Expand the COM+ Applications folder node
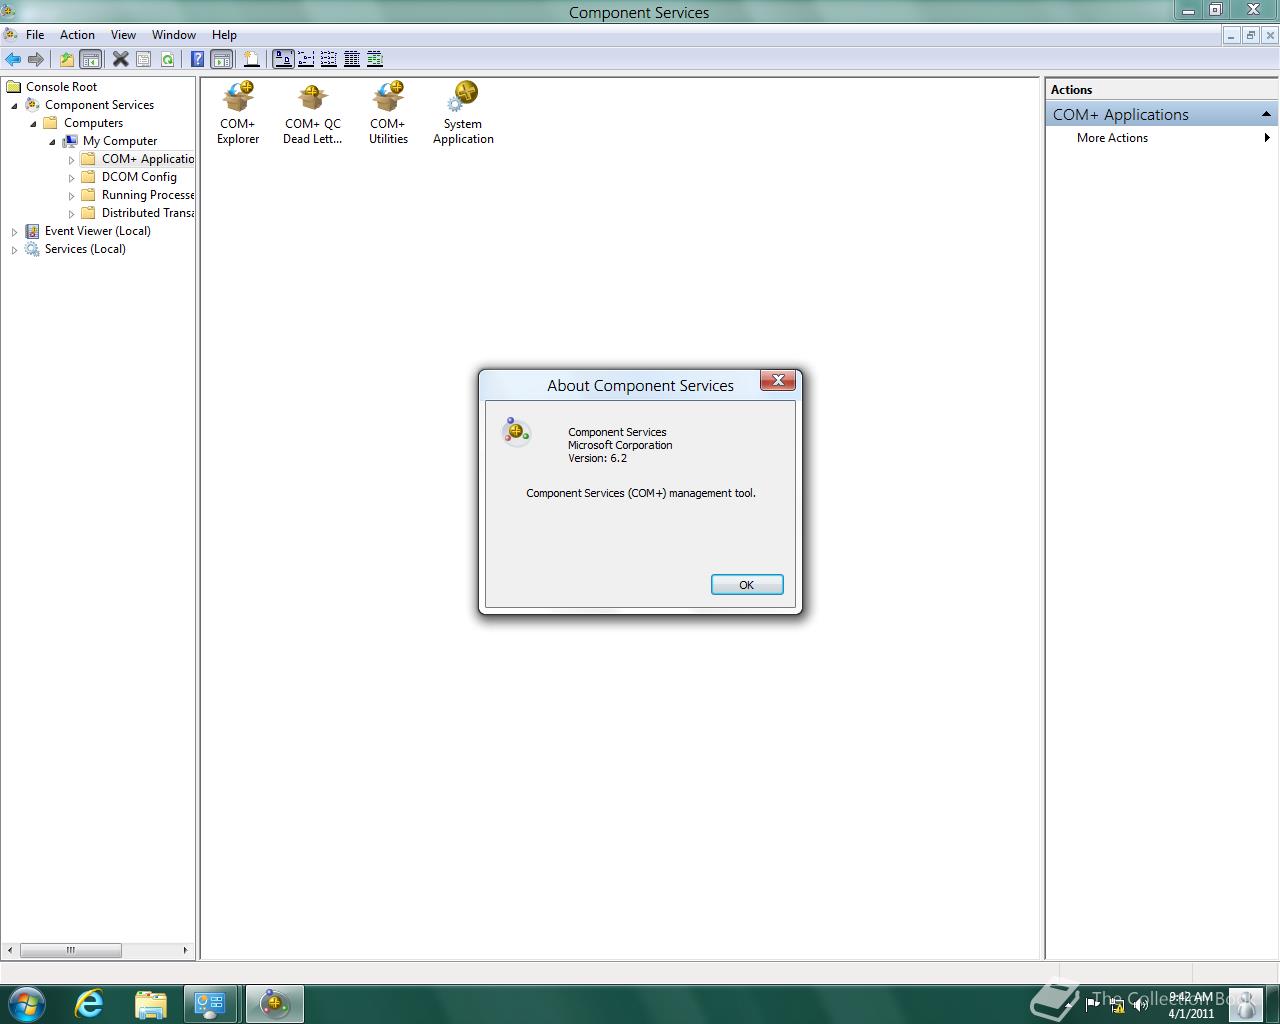This screenshot has width=1280, height=1024. coord(71,159)
